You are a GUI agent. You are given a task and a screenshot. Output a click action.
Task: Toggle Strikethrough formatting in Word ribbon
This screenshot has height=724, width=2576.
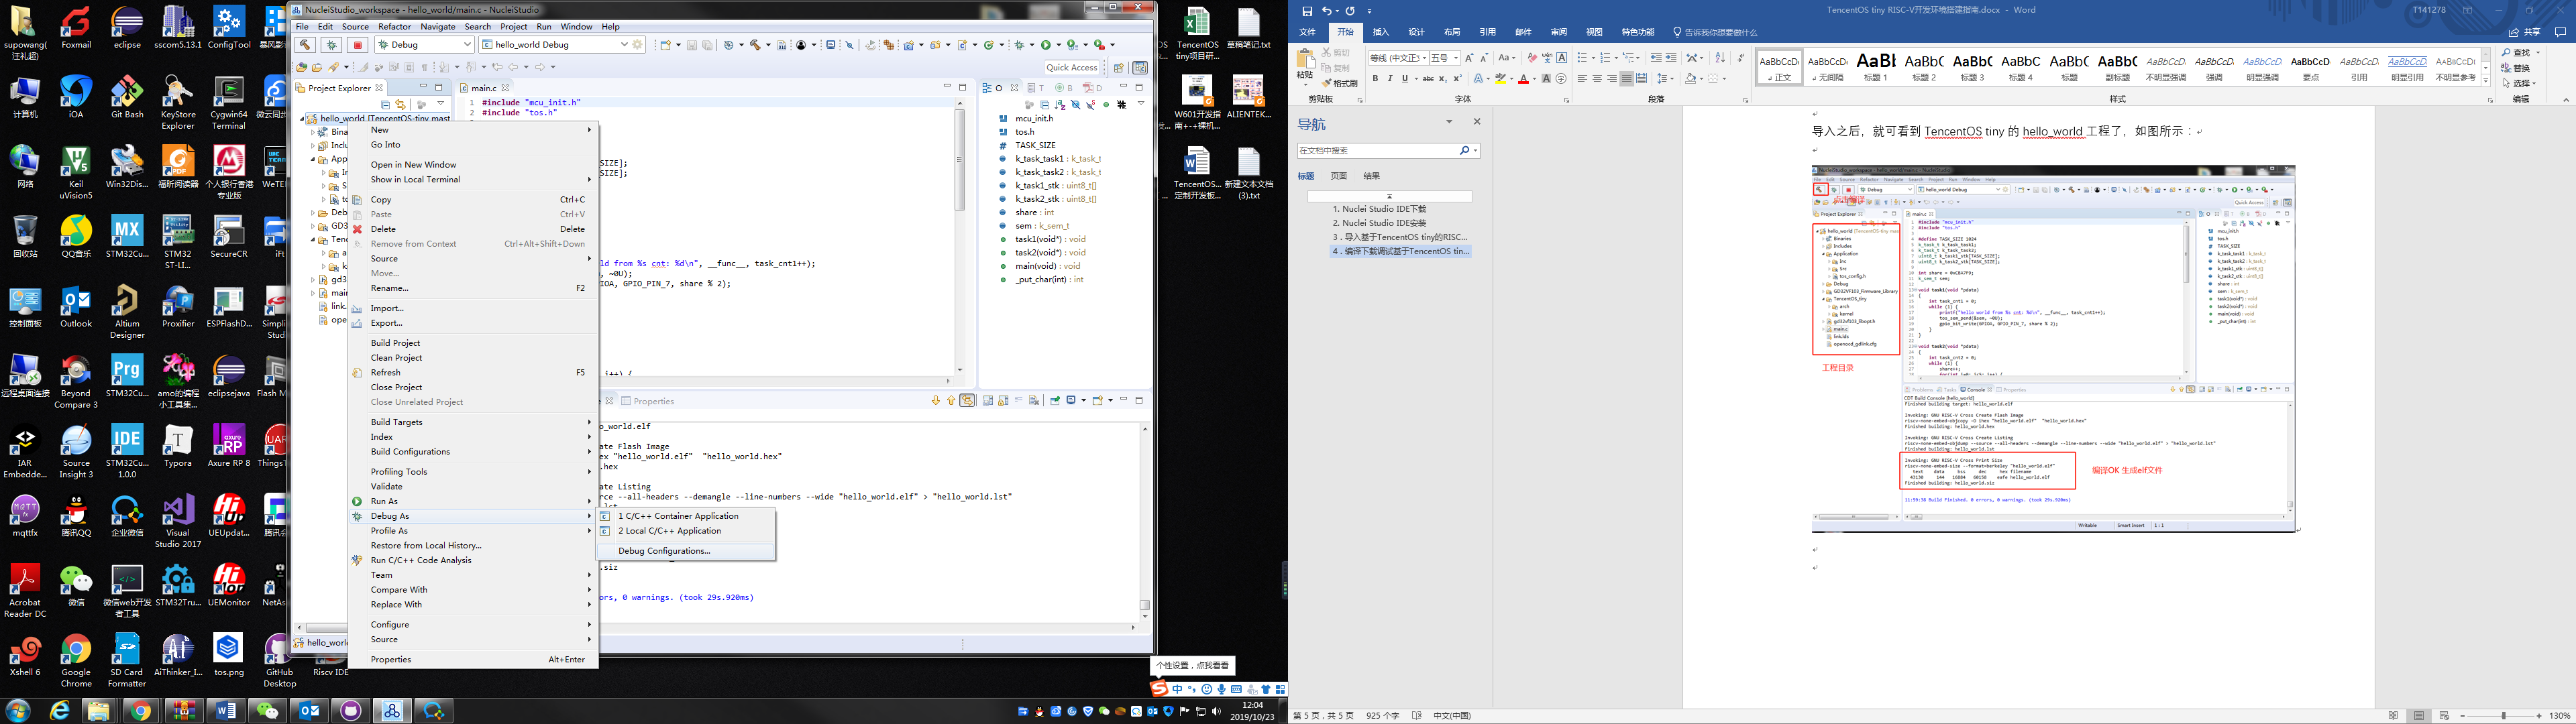[1429, 78]
